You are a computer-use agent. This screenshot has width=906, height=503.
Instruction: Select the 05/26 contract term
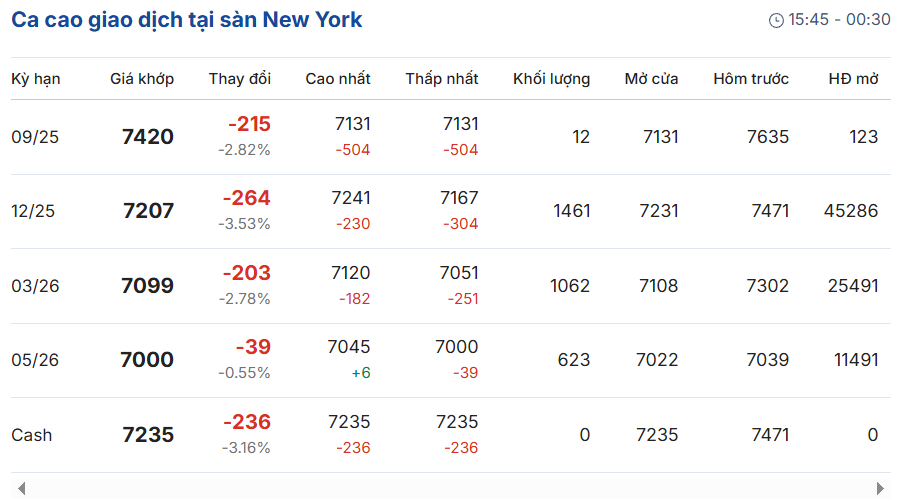click(35, 360)
